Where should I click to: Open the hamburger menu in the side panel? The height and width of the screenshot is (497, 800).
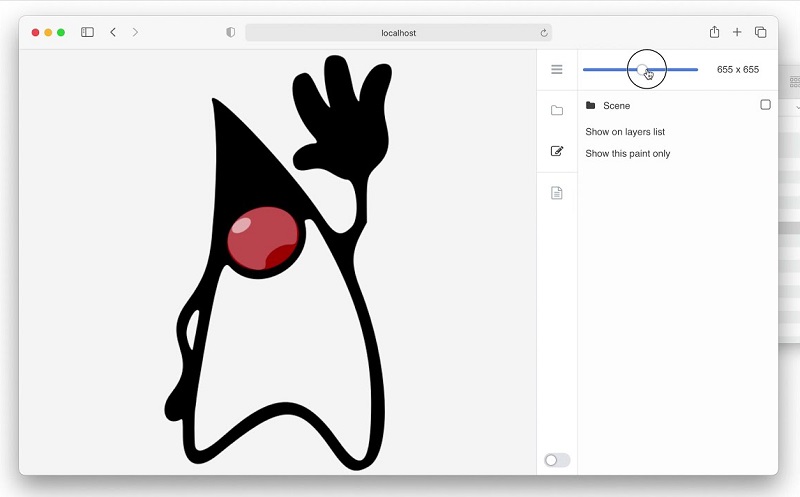[x=557, y=70]
